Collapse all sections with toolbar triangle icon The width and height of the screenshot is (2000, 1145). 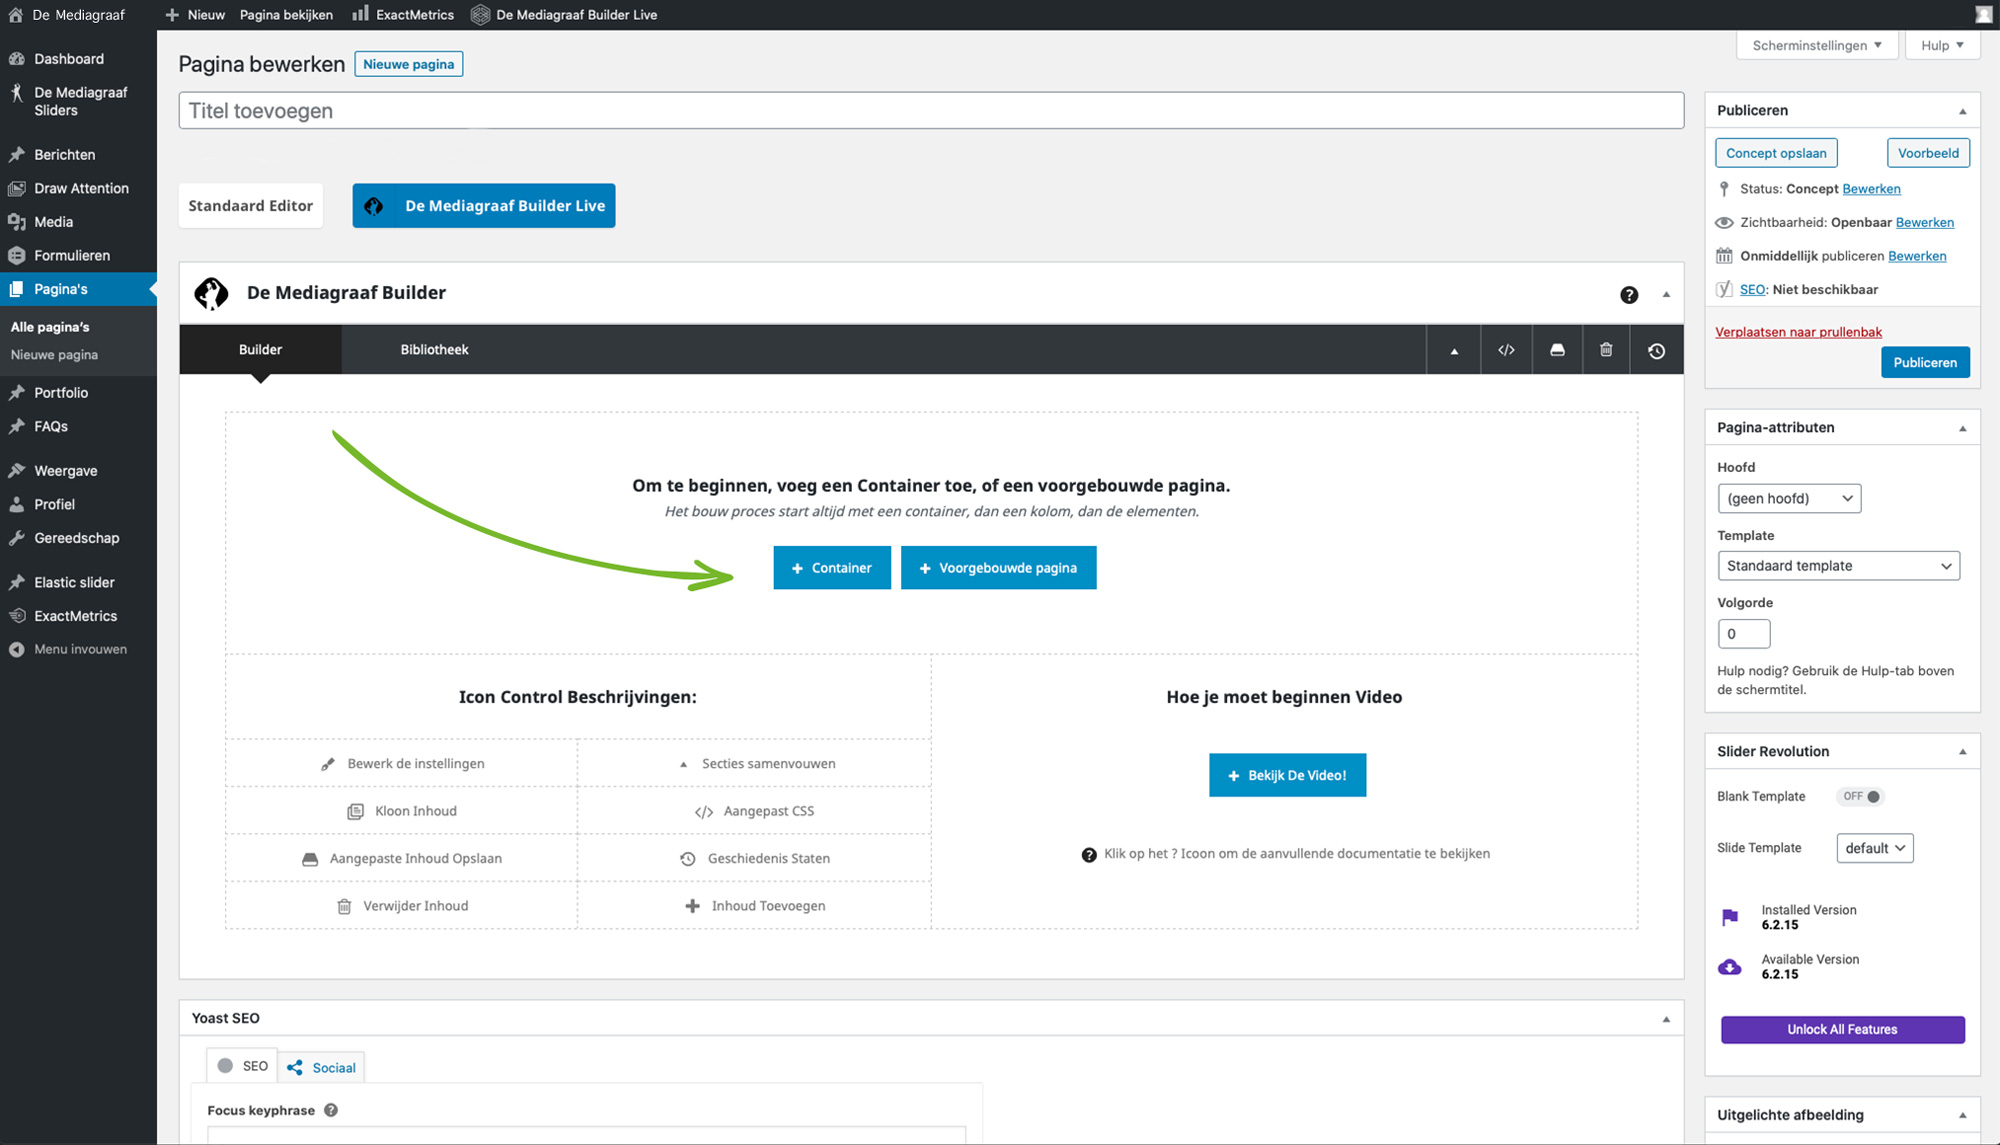point(1454,351)
